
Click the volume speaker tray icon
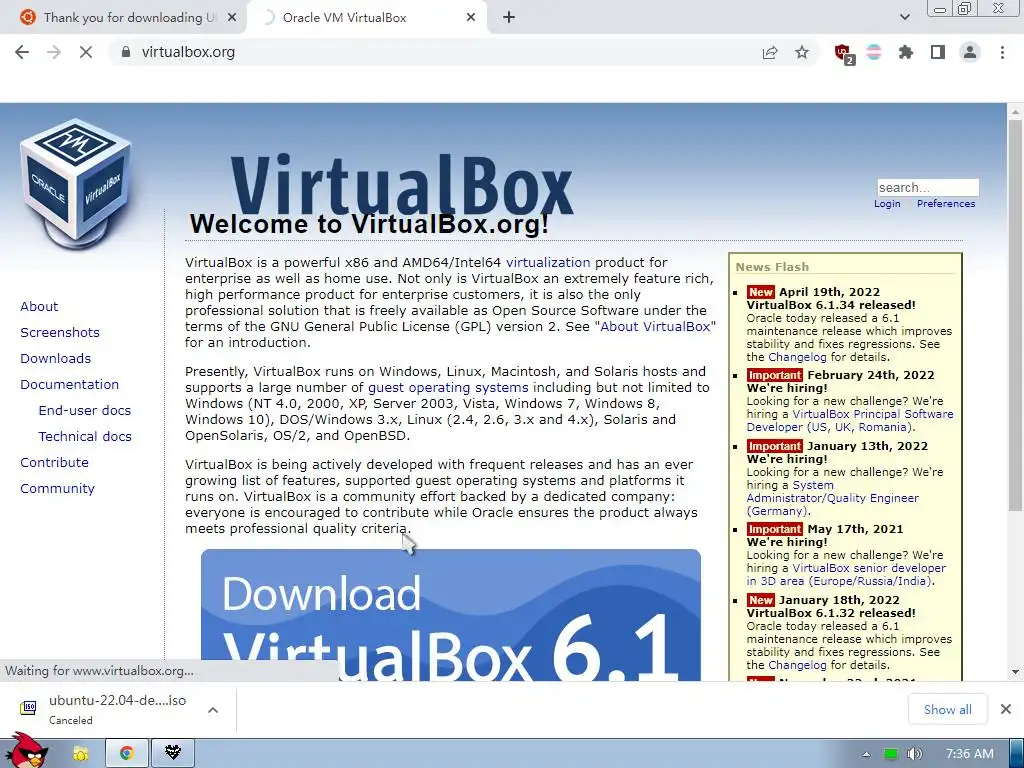coord(914,754)
